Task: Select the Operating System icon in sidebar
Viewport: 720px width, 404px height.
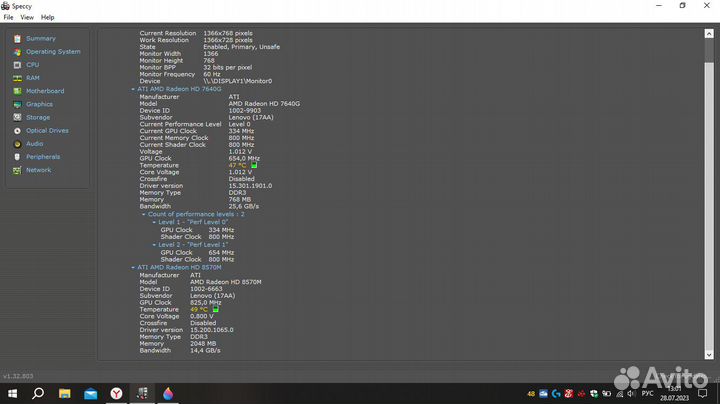Action: (x=17, y=52)
